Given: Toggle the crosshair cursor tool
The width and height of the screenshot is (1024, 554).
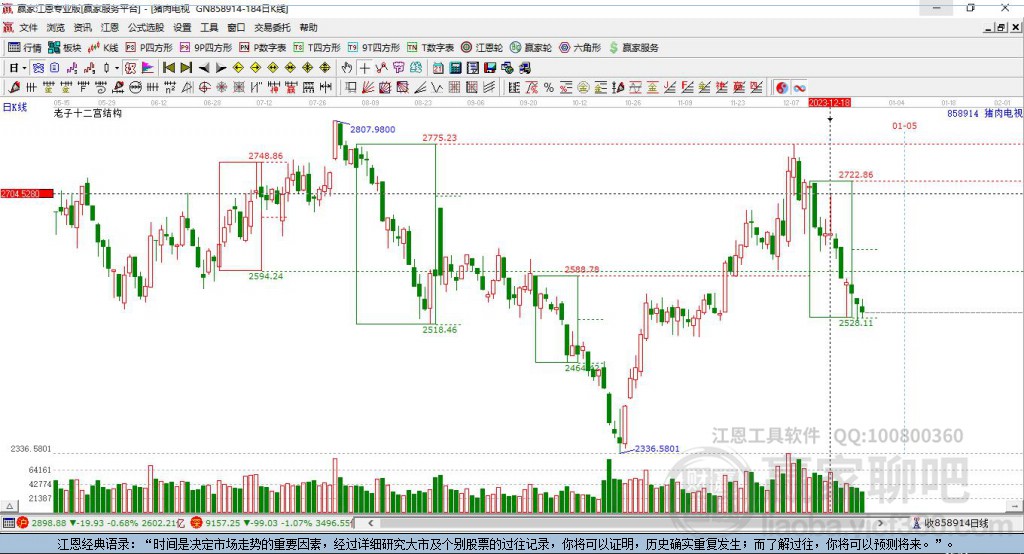Looking at the screenshot, I should 364,68.
